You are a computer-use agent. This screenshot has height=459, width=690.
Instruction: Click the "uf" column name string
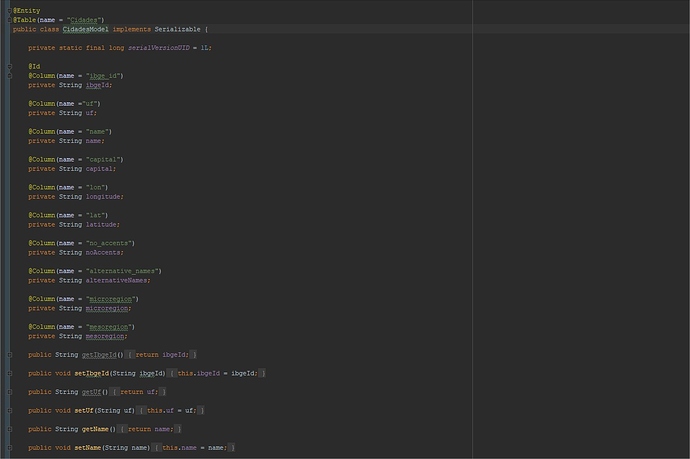tap(89, 104)
